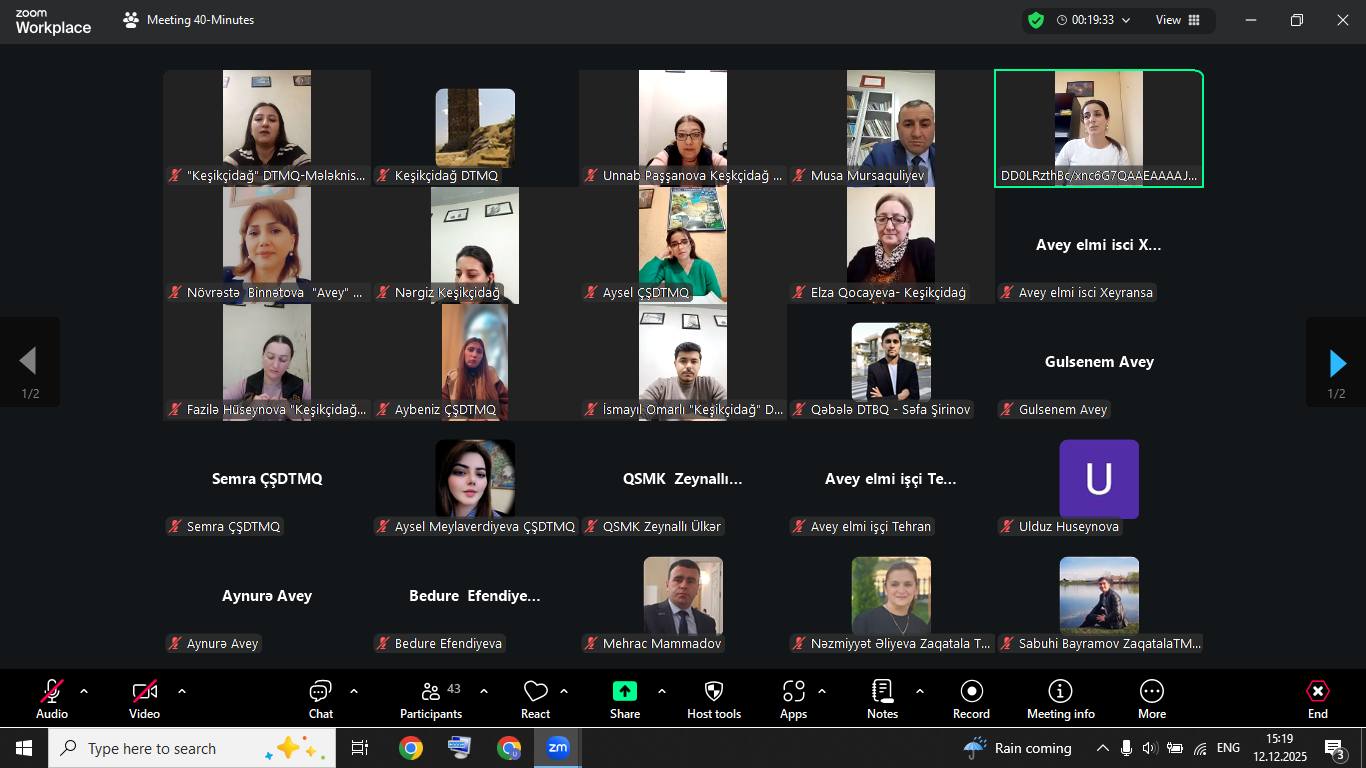Image resolution: width=1366 pixels, height=768 pixels.
Task: Start screen sharing with Share
Action: click(624, 698)
